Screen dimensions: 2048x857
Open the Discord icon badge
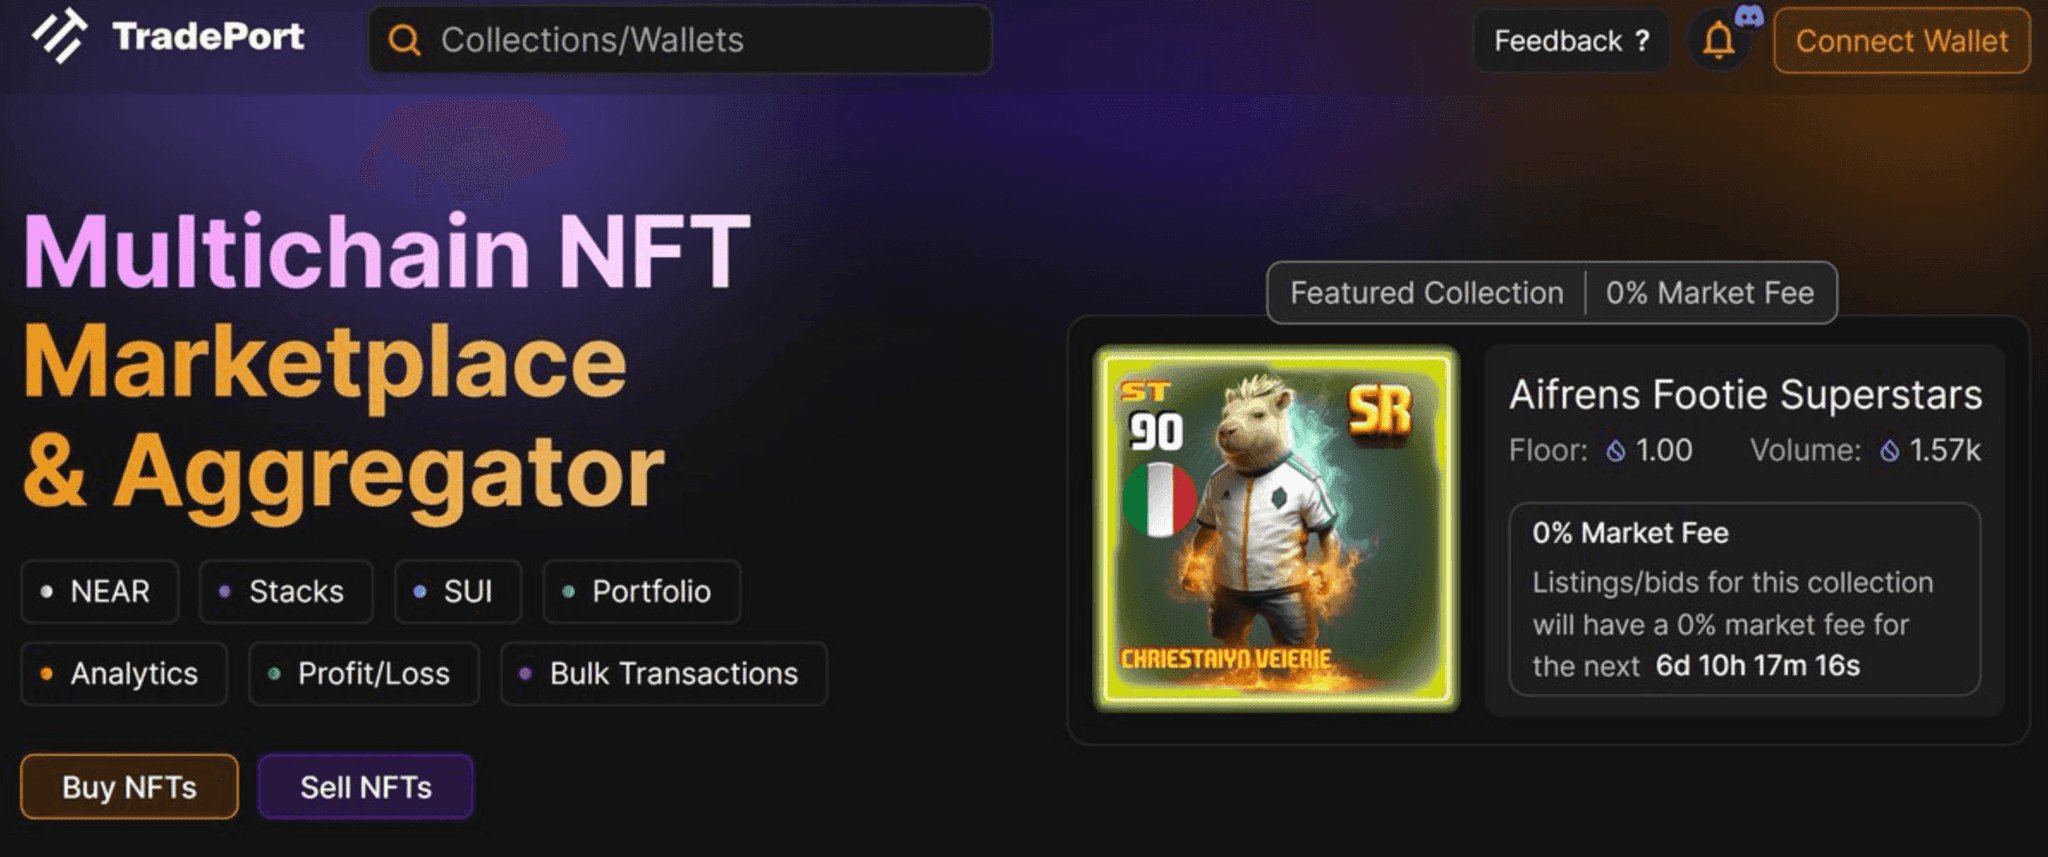[1749, 16]
